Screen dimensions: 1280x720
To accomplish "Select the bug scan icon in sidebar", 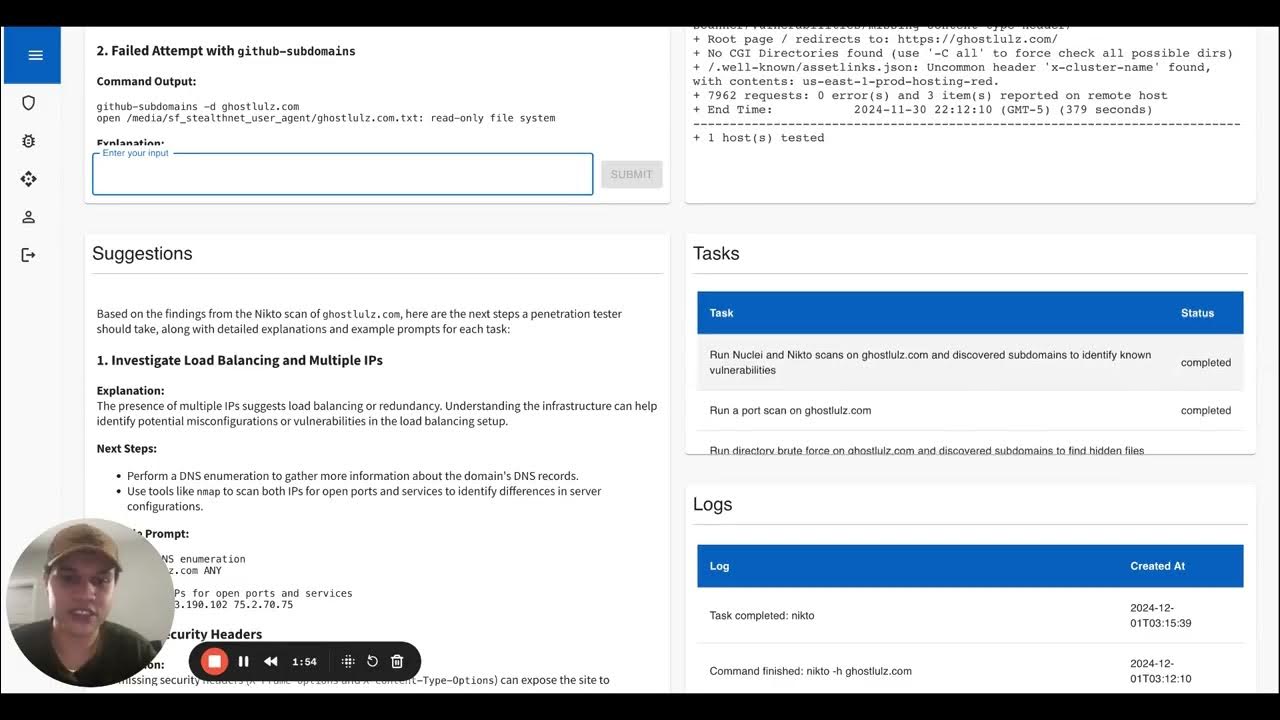I will coord(29,141).
